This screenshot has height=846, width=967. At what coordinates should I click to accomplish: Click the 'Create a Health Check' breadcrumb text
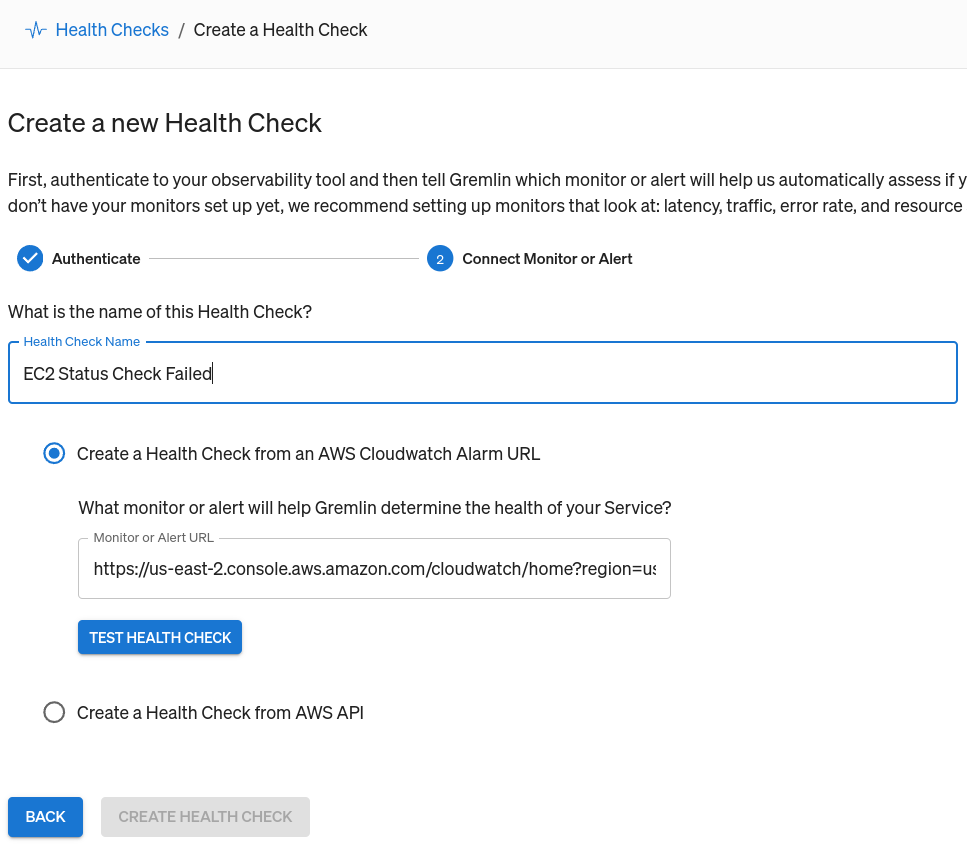(280, 30)
